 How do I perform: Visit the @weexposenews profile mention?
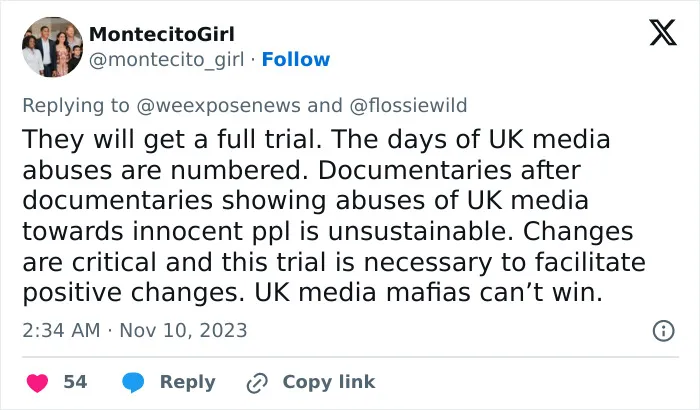click(x=218, y=106)
